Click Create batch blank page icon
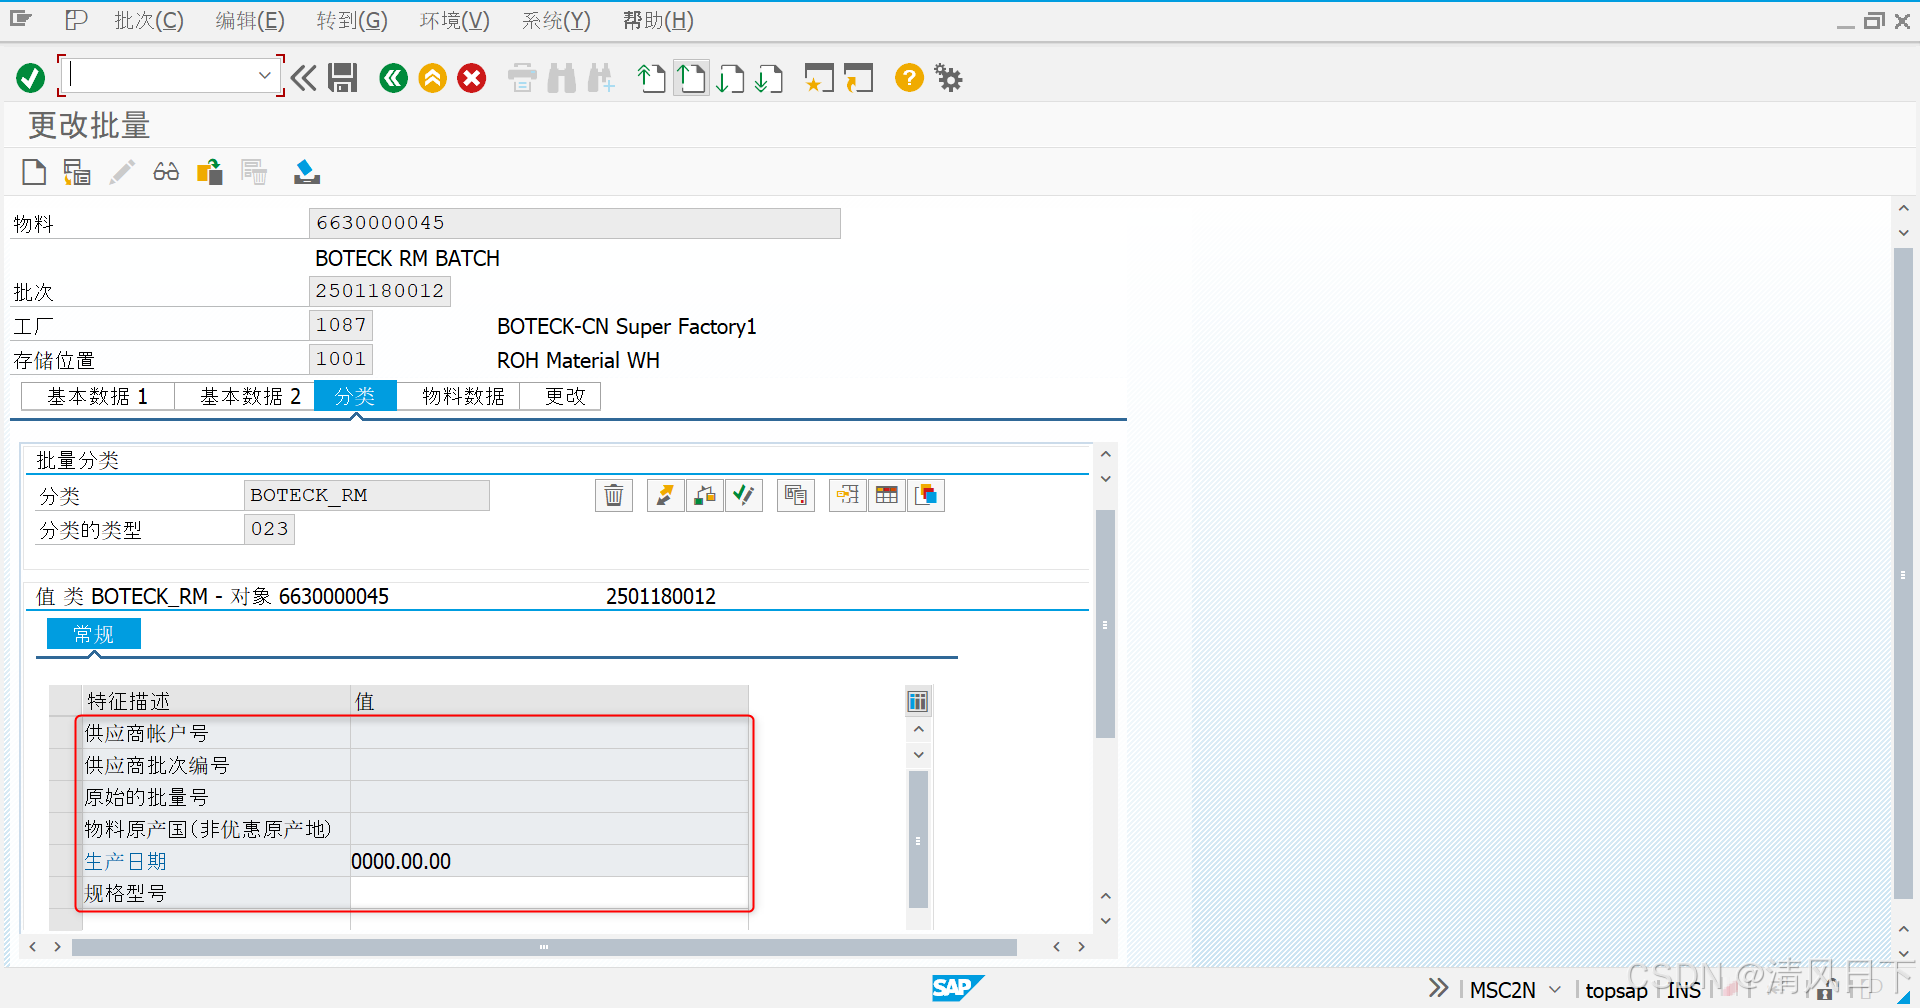 point(34,172)
